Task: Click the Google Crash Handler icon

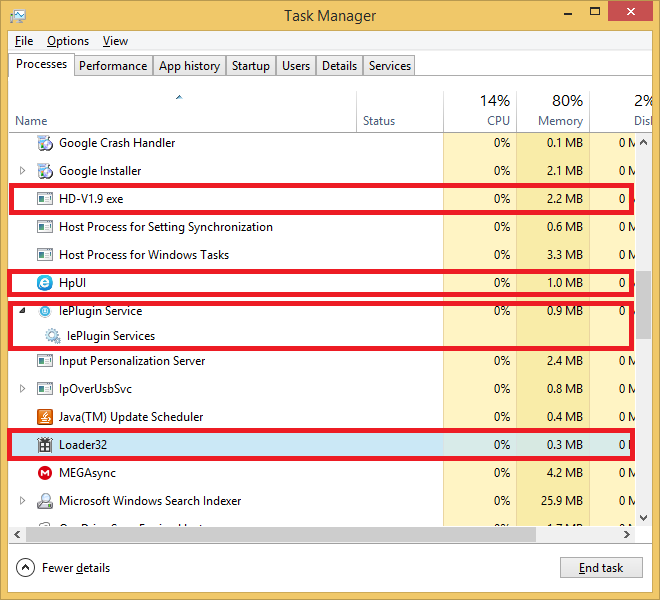Action: tap(45, 143)
